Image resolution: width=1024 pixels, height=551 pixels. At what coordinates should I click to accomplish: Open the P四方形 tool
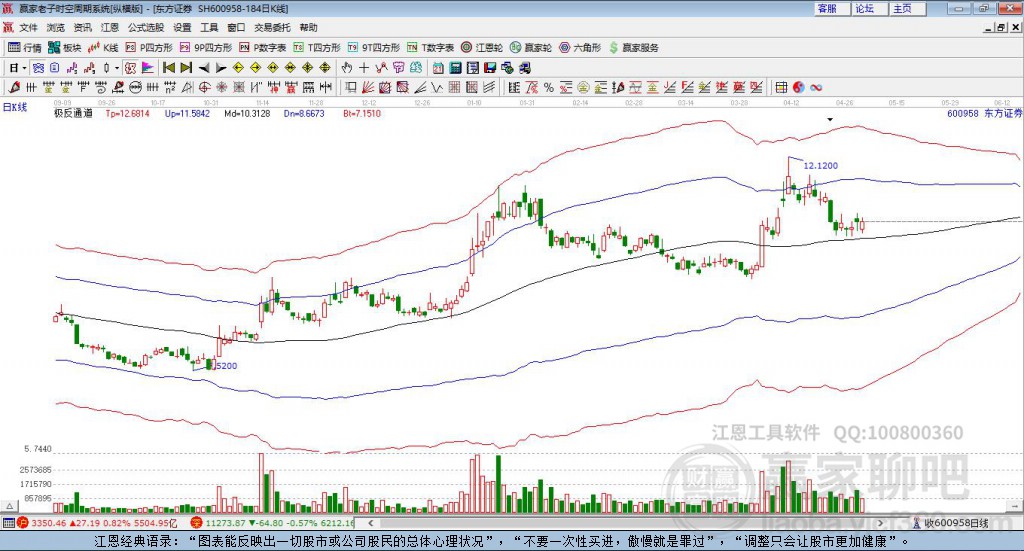click(x=149, y=48)
